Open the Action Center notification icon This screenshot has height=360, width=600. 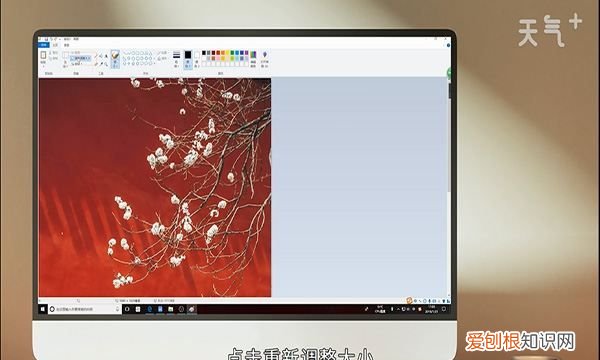point(444,309)
